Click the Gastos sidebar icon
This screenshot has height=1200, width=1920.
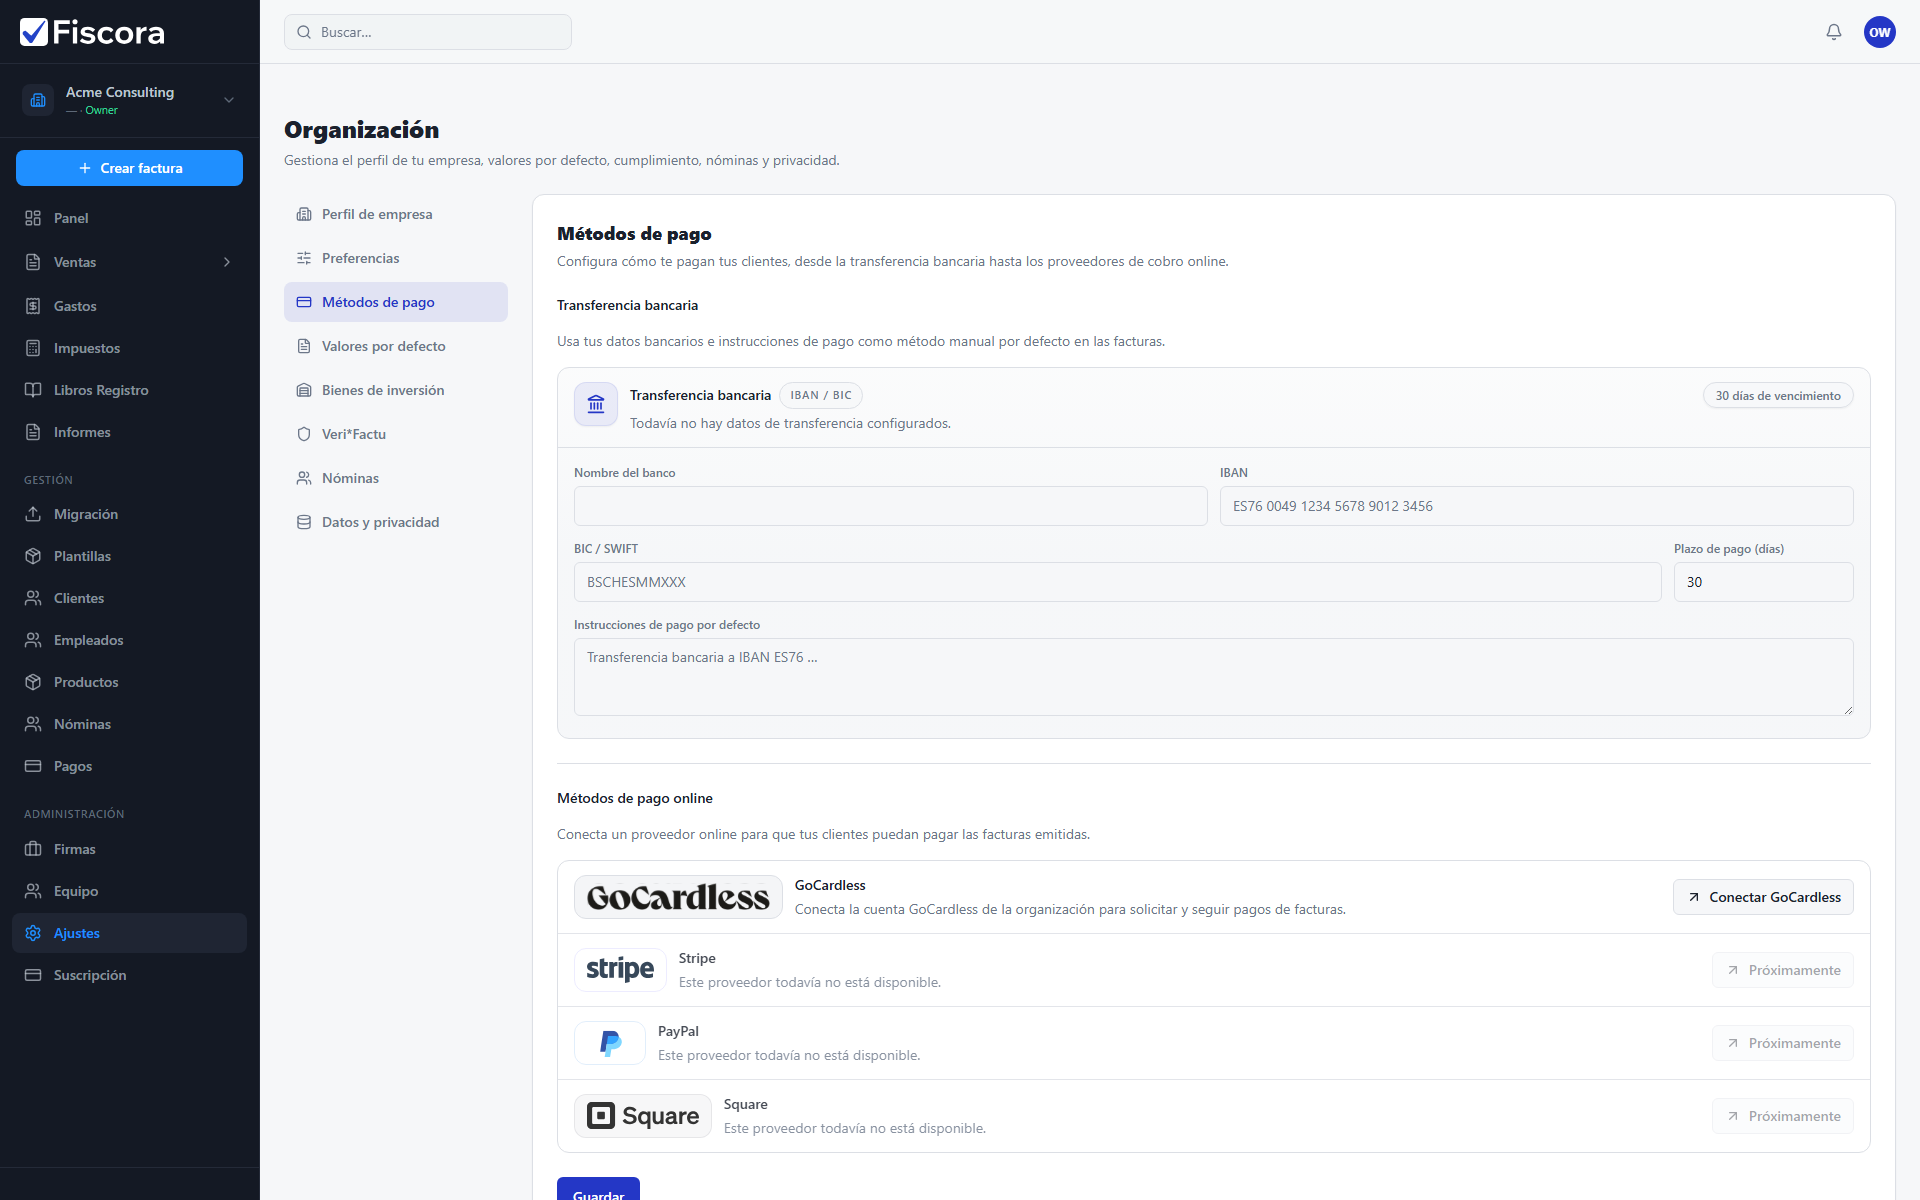click(x=33, y=306)
